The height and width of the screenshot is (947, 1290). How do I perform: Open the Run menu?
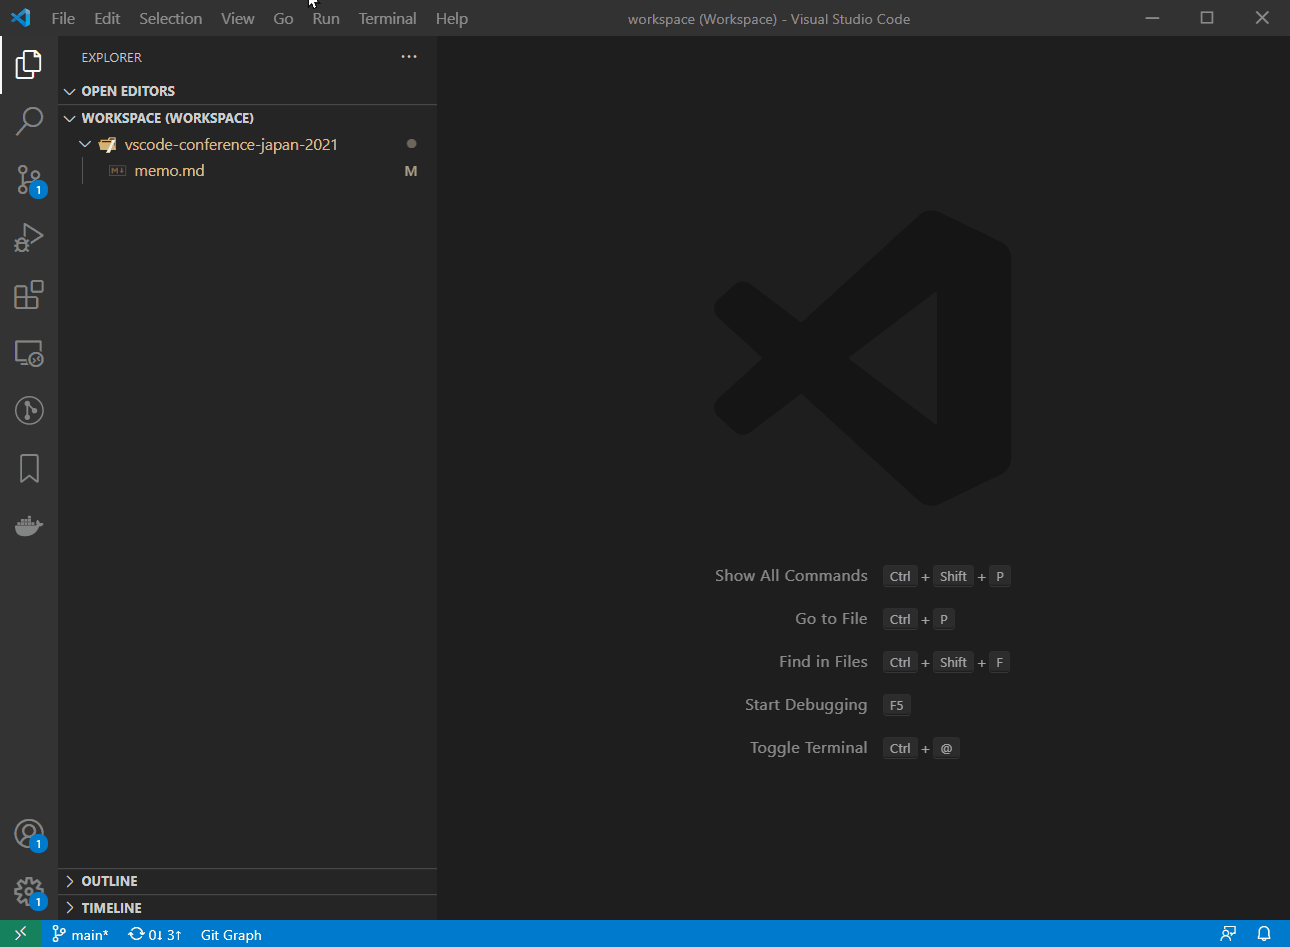click(326, 18)
